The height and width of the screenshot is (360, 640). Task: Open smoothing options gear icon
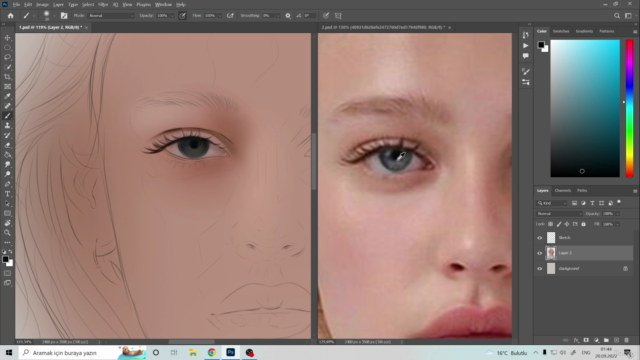288,16
